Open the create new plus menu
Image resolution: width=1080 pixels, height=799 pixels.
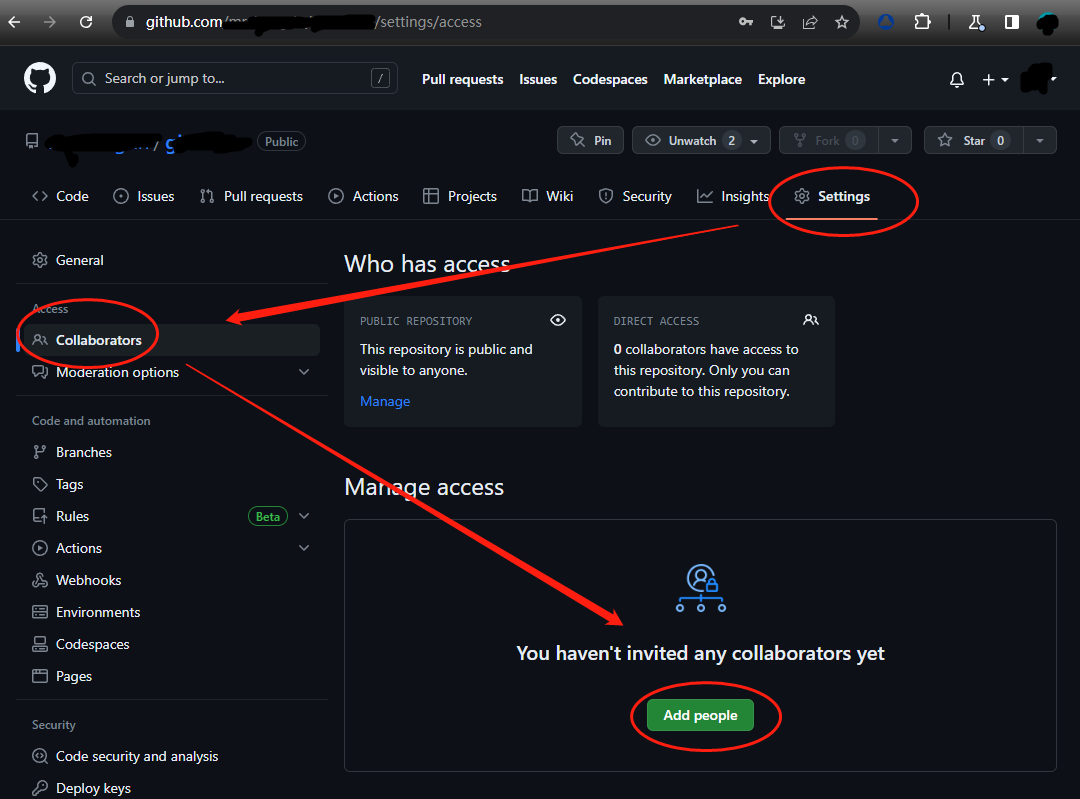tap(995, 80)
